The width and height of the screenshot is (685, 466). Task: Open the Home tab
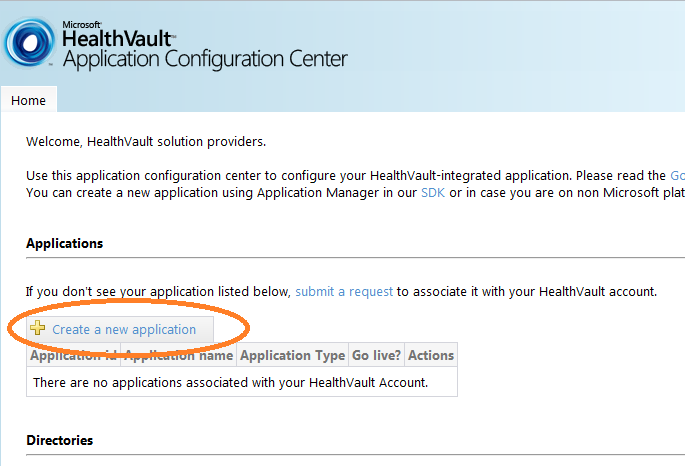28,100
